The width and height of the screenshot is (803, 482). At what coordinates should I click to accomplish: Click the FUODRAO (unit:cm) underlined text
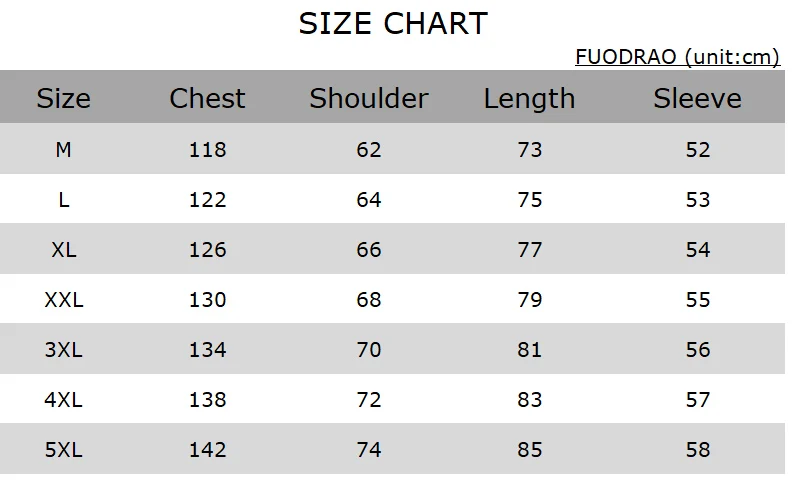pyautogui.click(x=678, y=57)
